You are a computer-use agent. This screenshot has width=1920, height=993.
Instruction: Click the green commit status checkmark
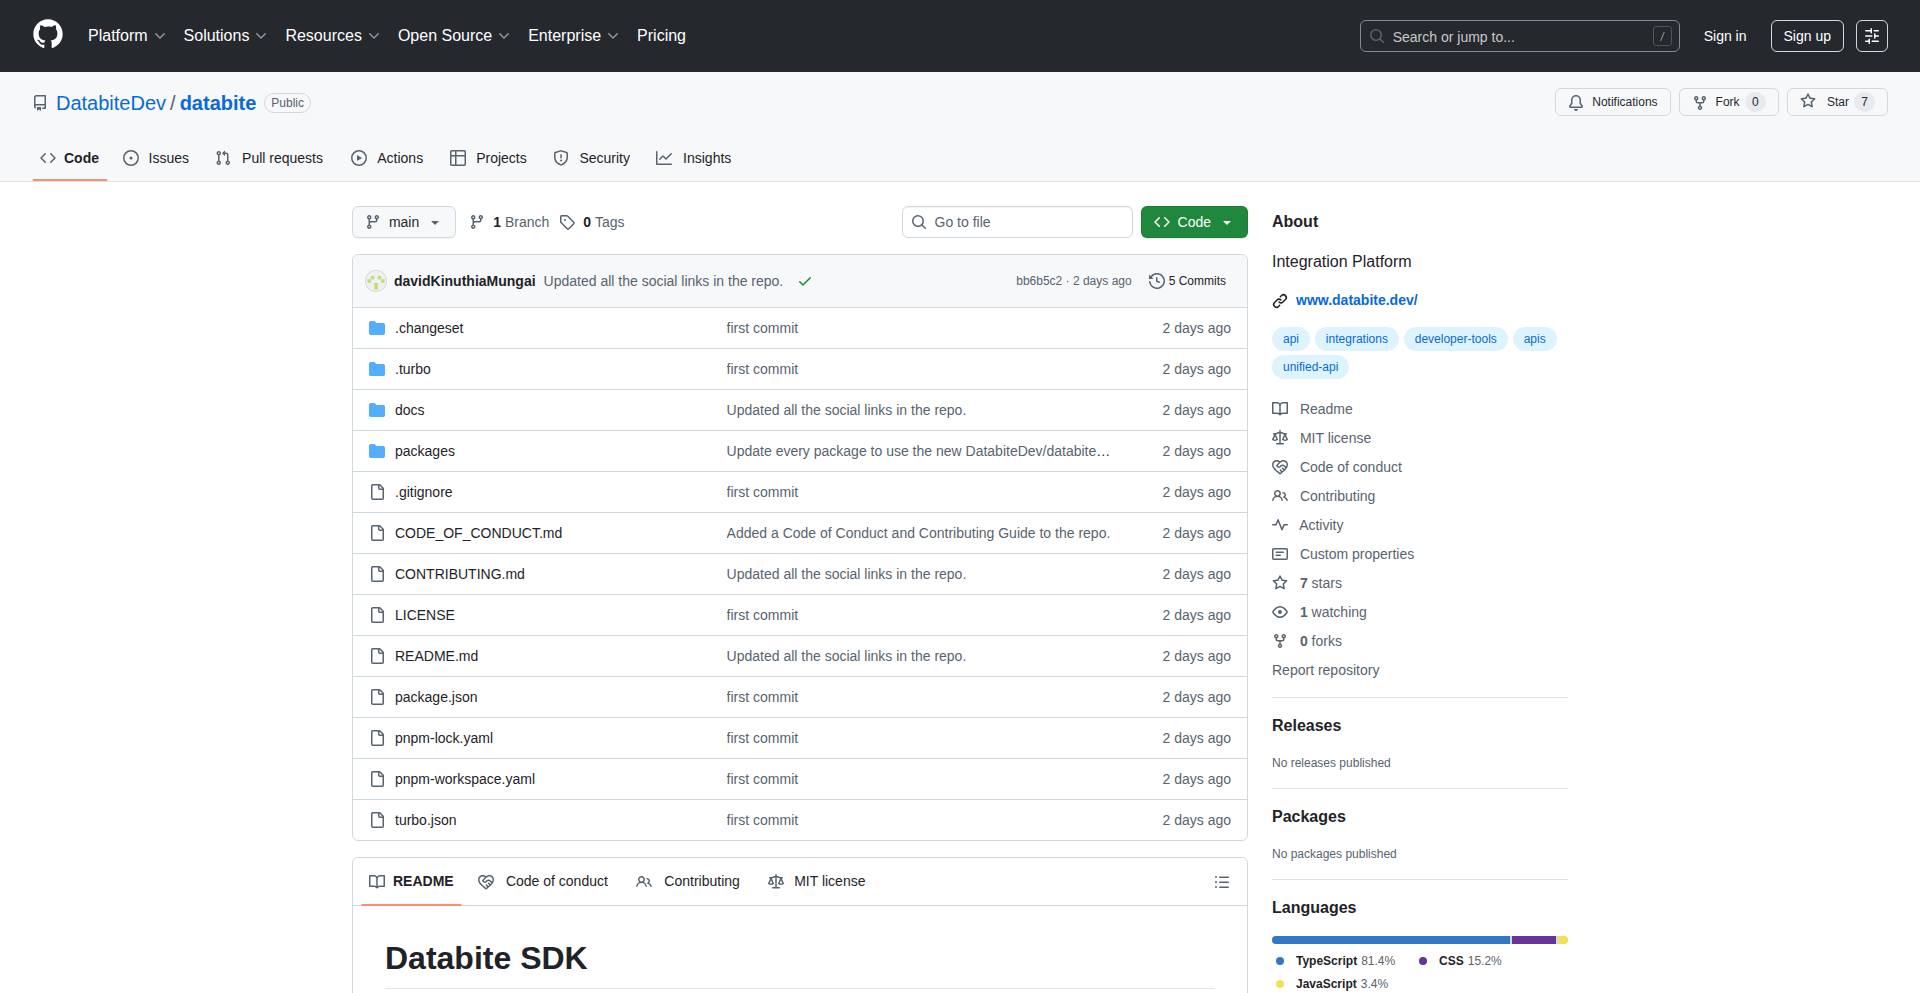coord(805,282)
